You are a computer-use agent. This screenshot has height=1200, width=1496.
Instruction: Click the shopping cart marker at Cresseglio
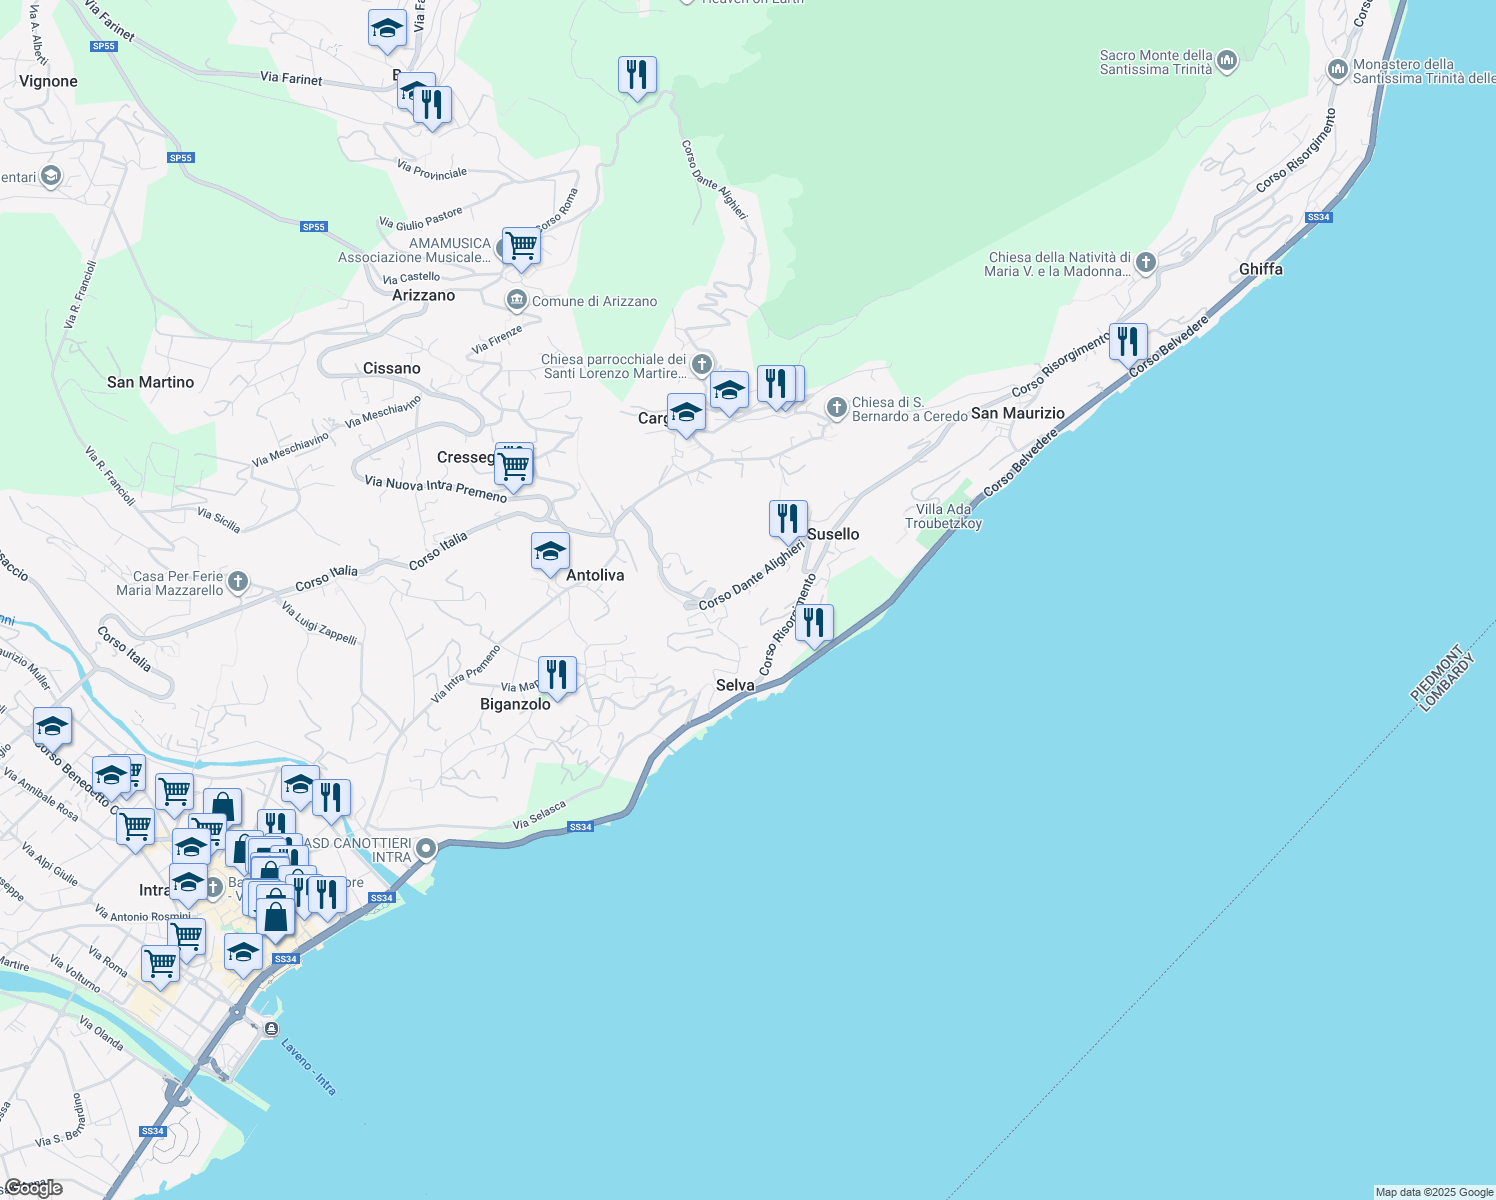[x=513, y=465]
